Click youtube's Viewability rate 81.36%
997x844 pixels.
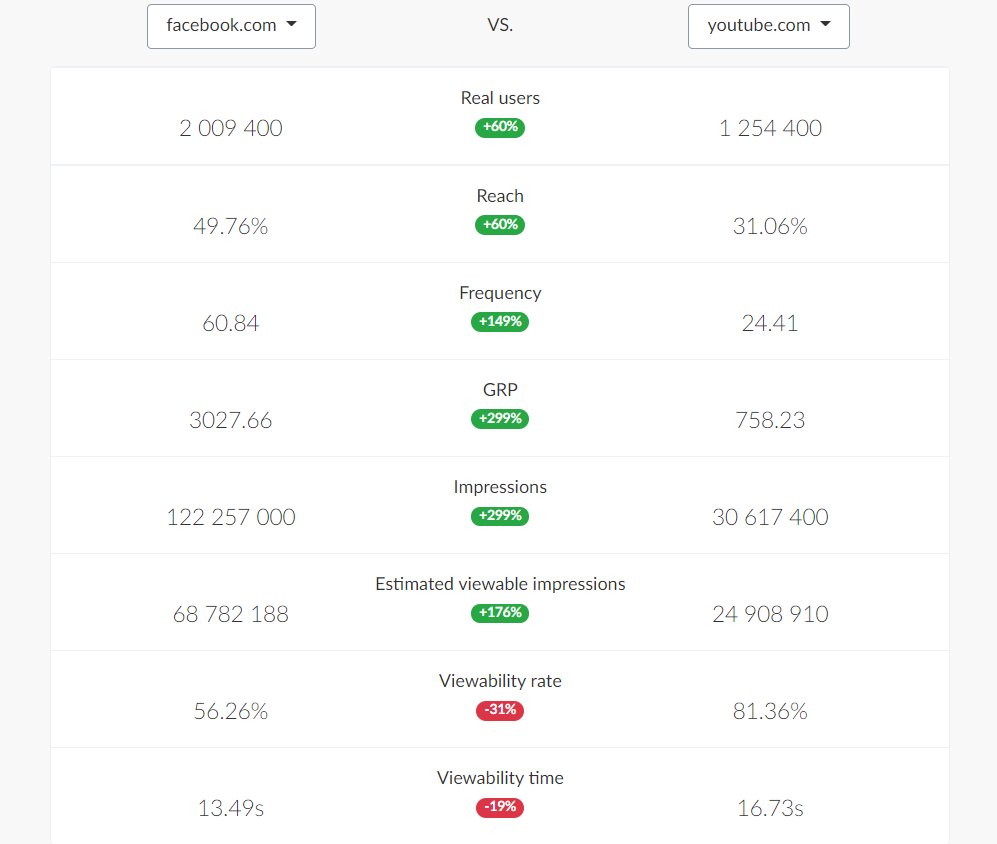click(x=770, y=711)
